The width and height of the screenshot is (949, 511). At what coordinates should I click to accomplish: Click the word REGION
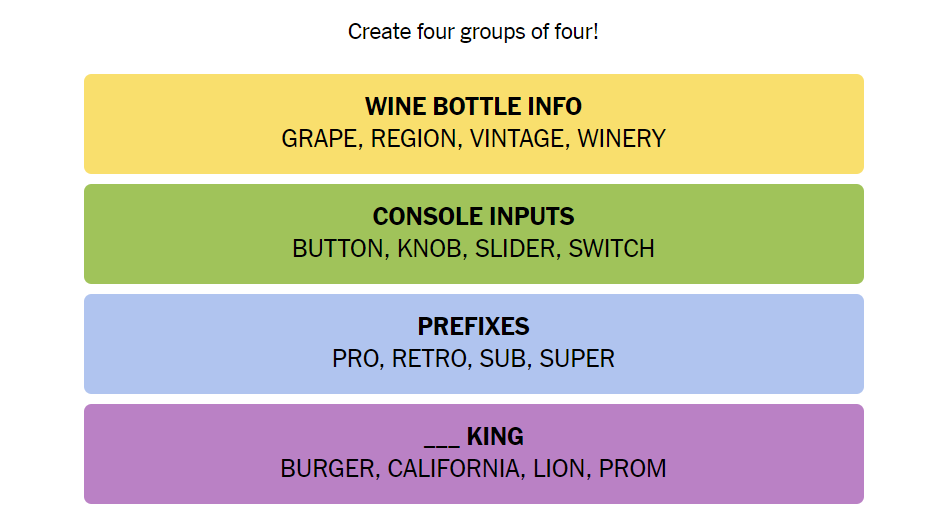[413, 139]
